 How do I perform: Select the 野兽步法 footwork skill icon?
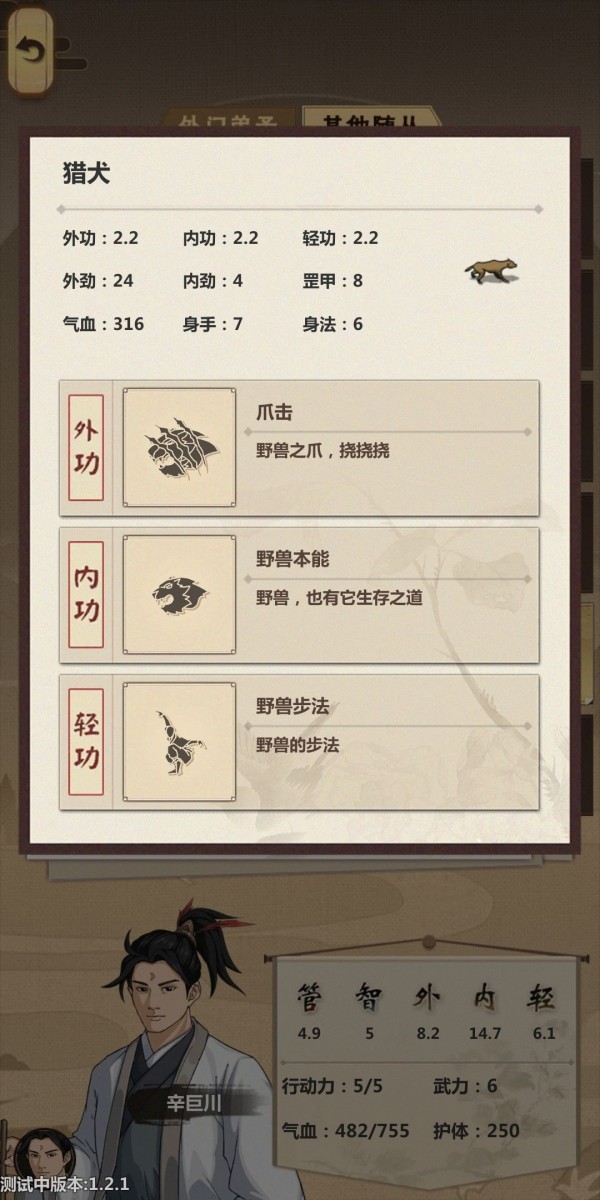[180, 742]
